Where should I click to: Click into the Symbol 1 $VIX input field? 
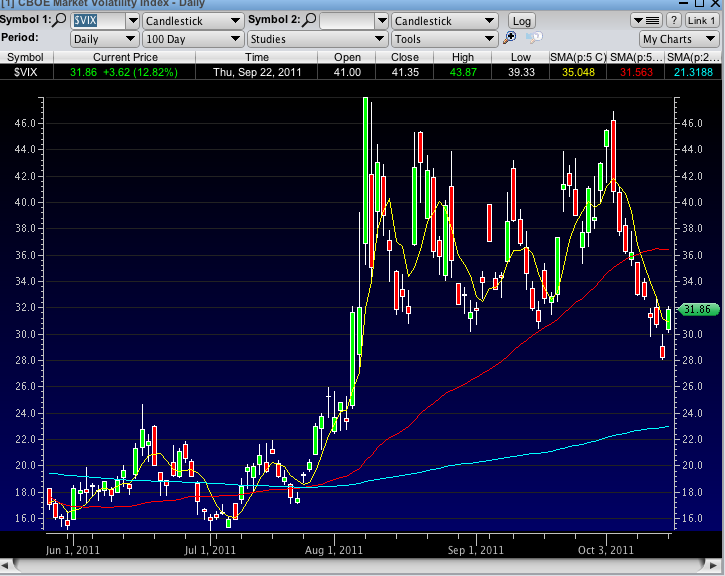tap(96, 20)
